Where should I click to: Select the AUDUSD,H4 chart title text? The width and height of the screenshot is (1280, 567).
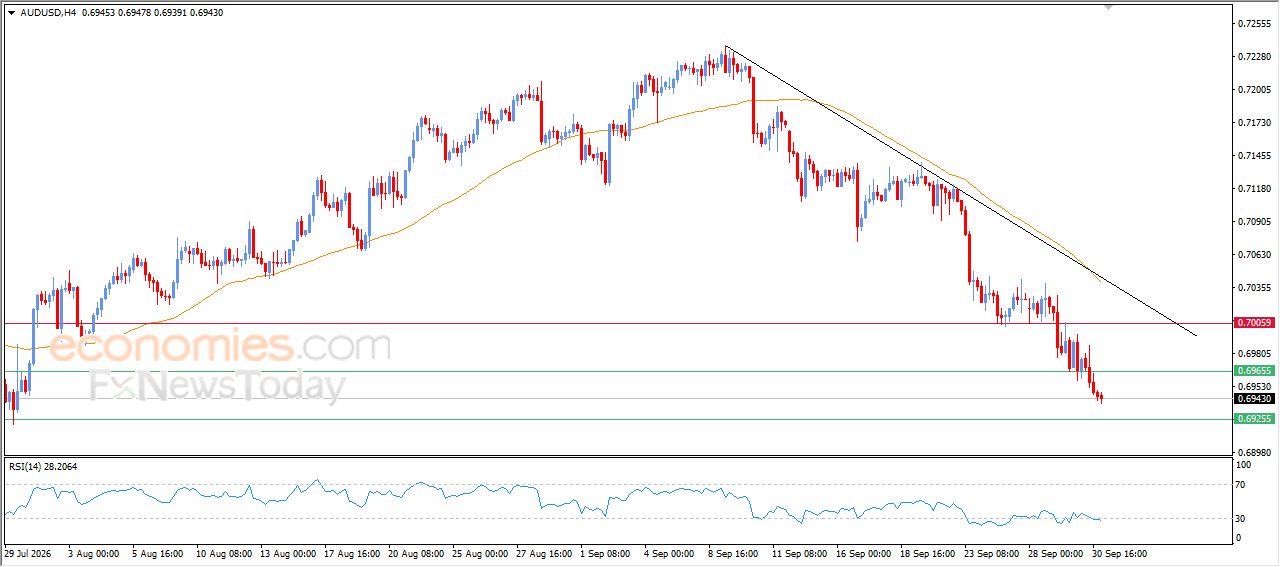[x=48, y=13]
